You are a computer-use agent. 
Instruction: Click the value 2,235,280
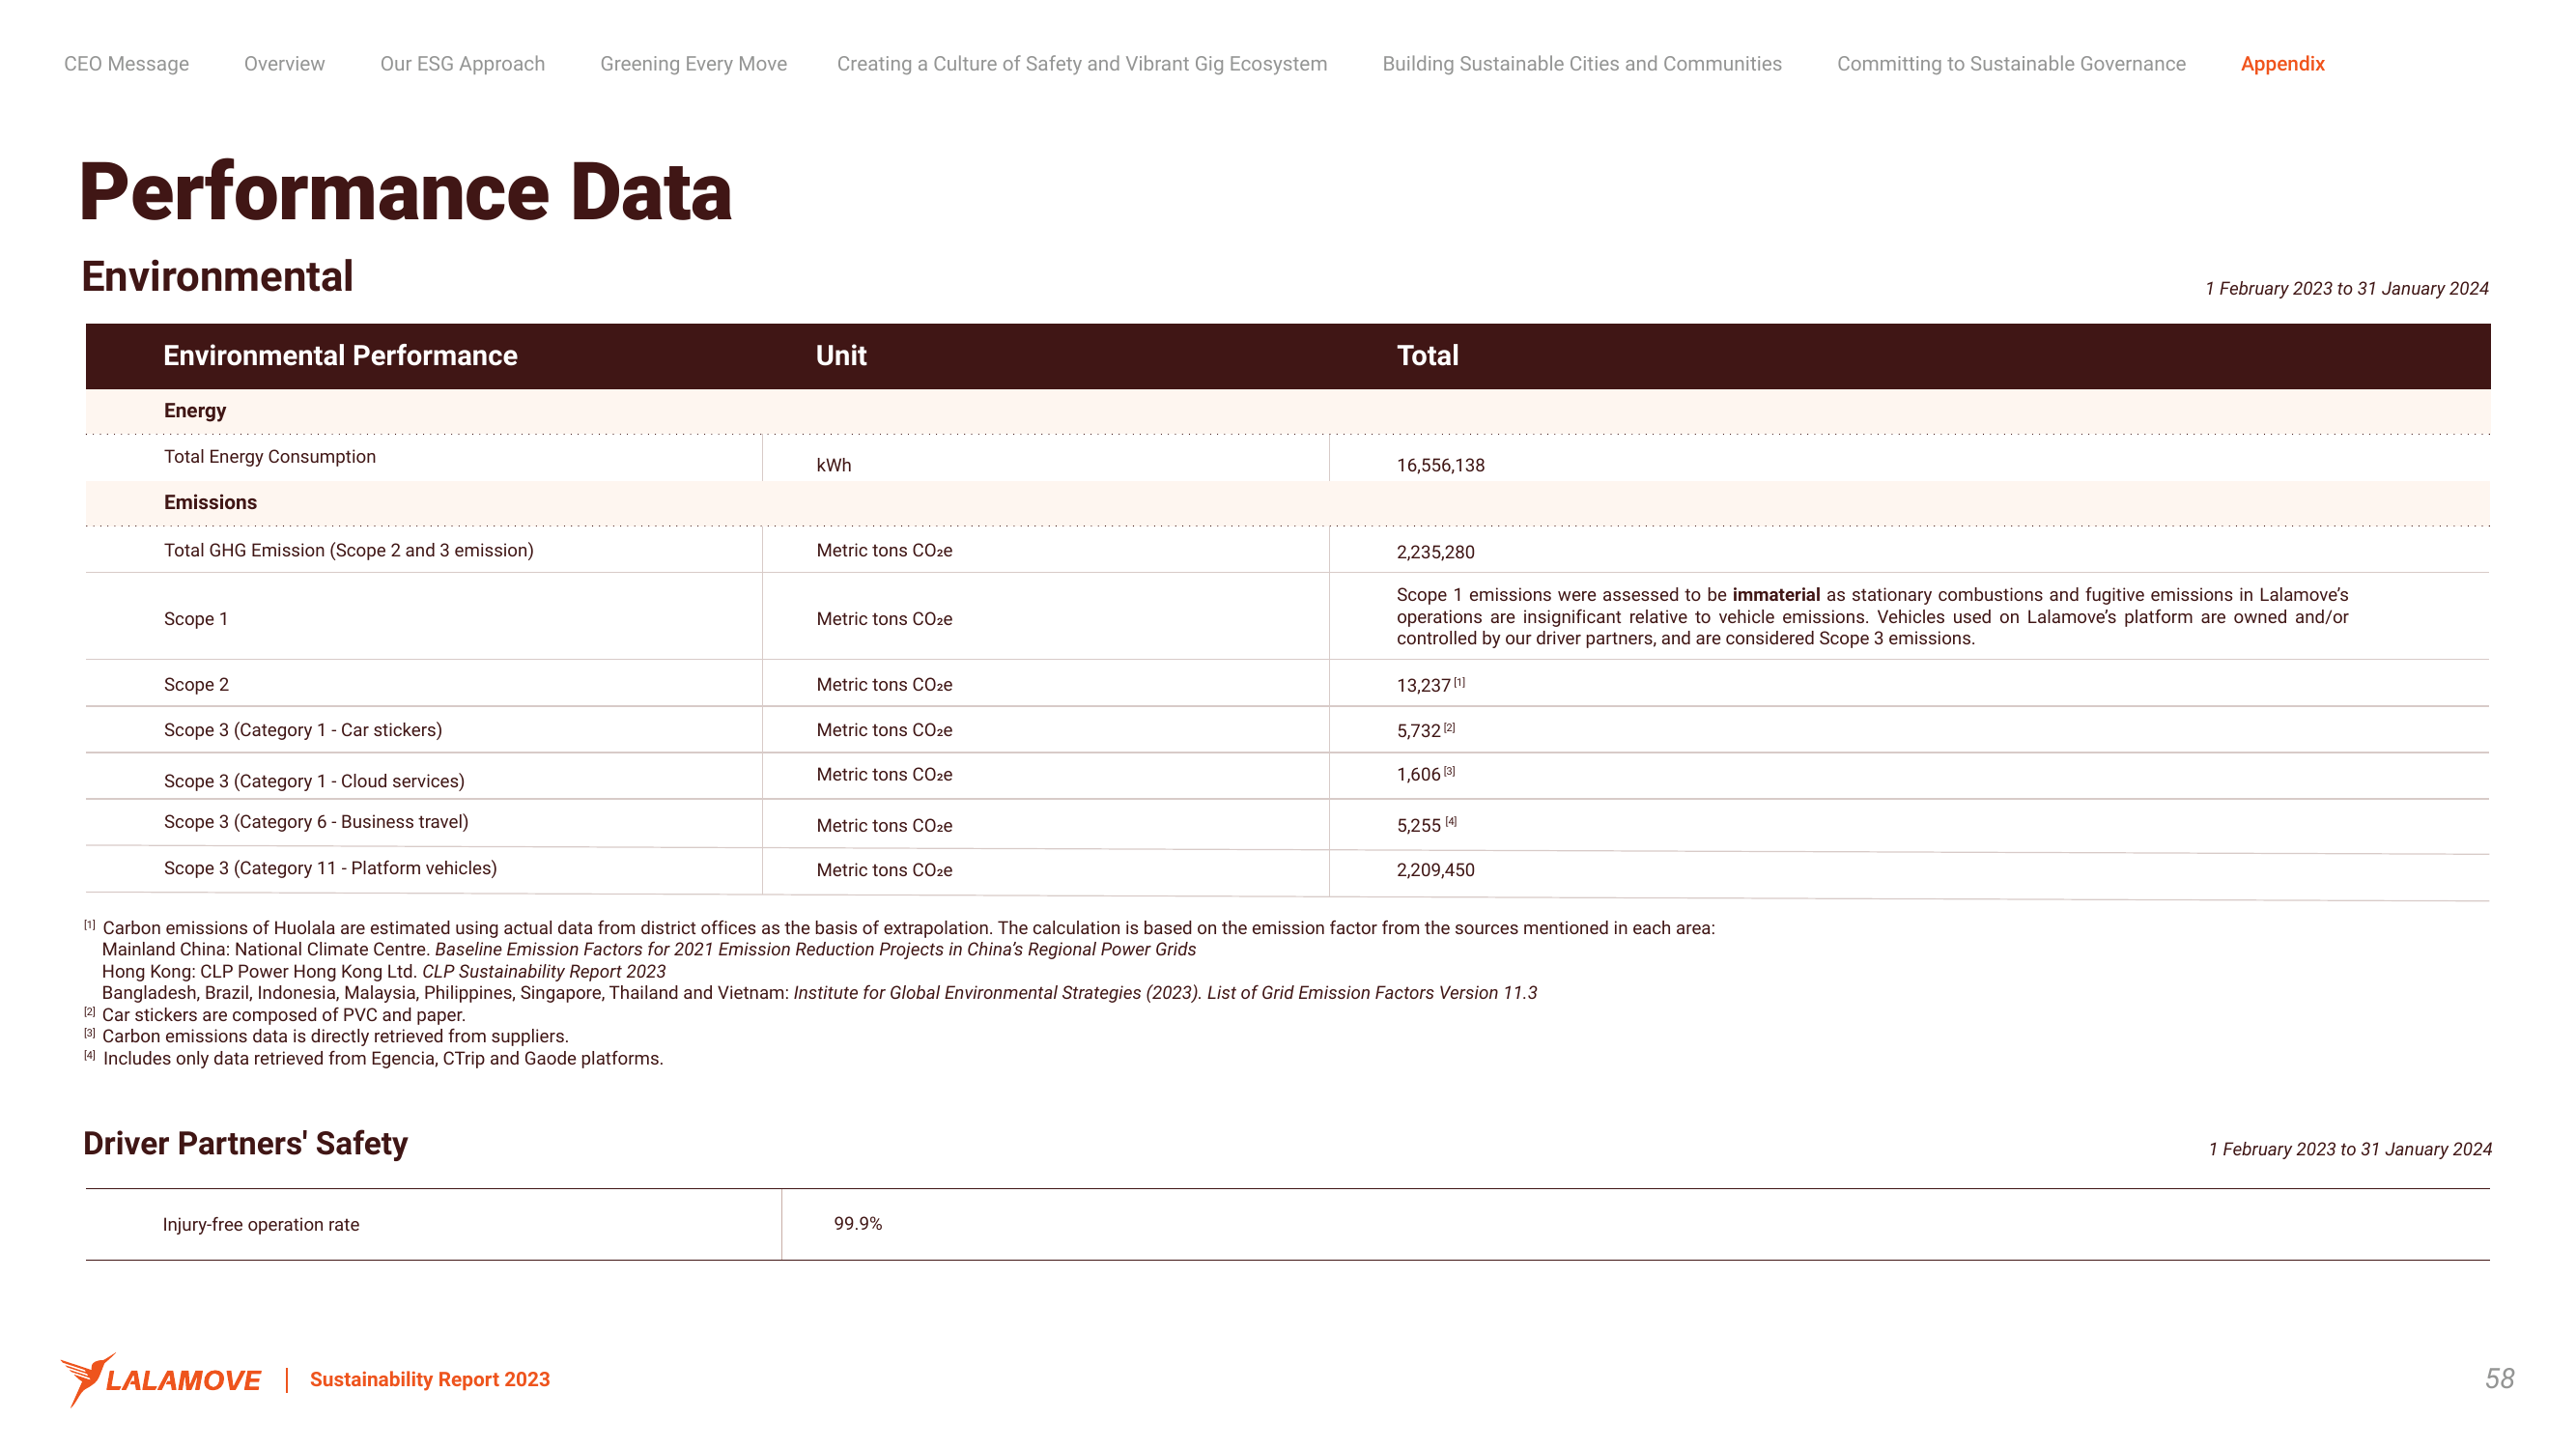(x=1435, y=552)
